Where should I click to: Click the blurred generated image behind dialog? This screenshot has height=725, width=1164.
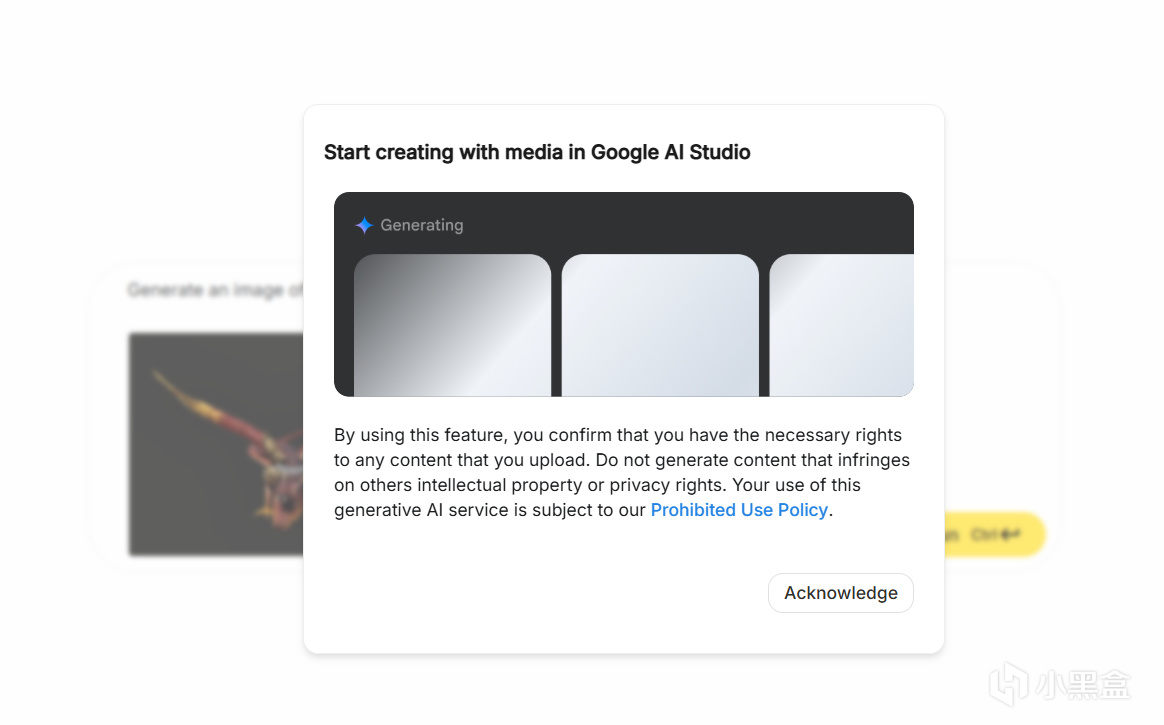point(216,444)
